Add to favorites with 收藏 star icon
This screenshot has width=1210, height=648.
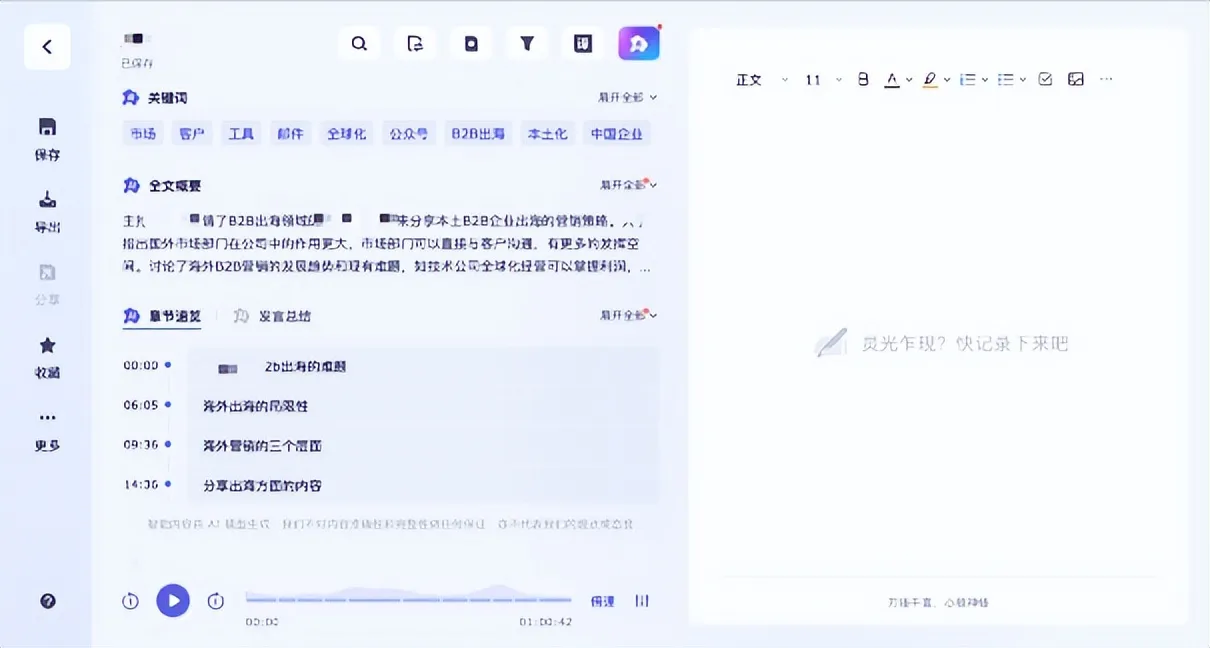pyautogui.click(x=47, y=357)
